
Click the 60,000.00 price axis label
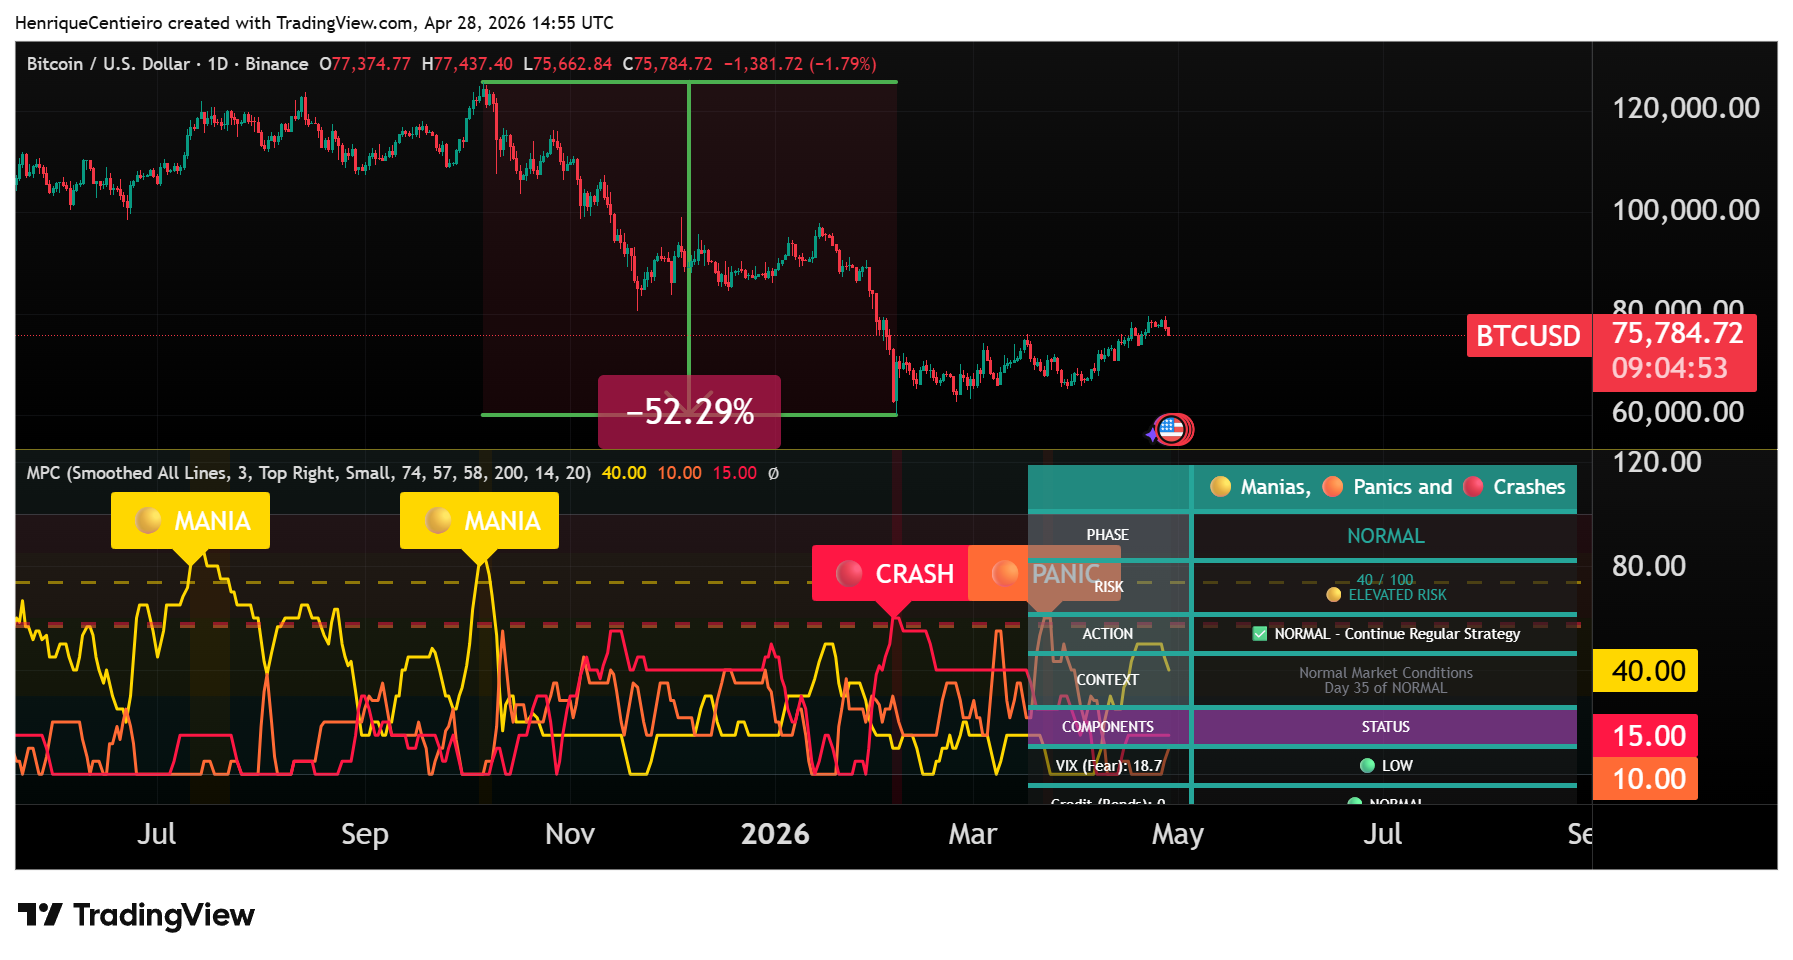[x=1678, y=412]
